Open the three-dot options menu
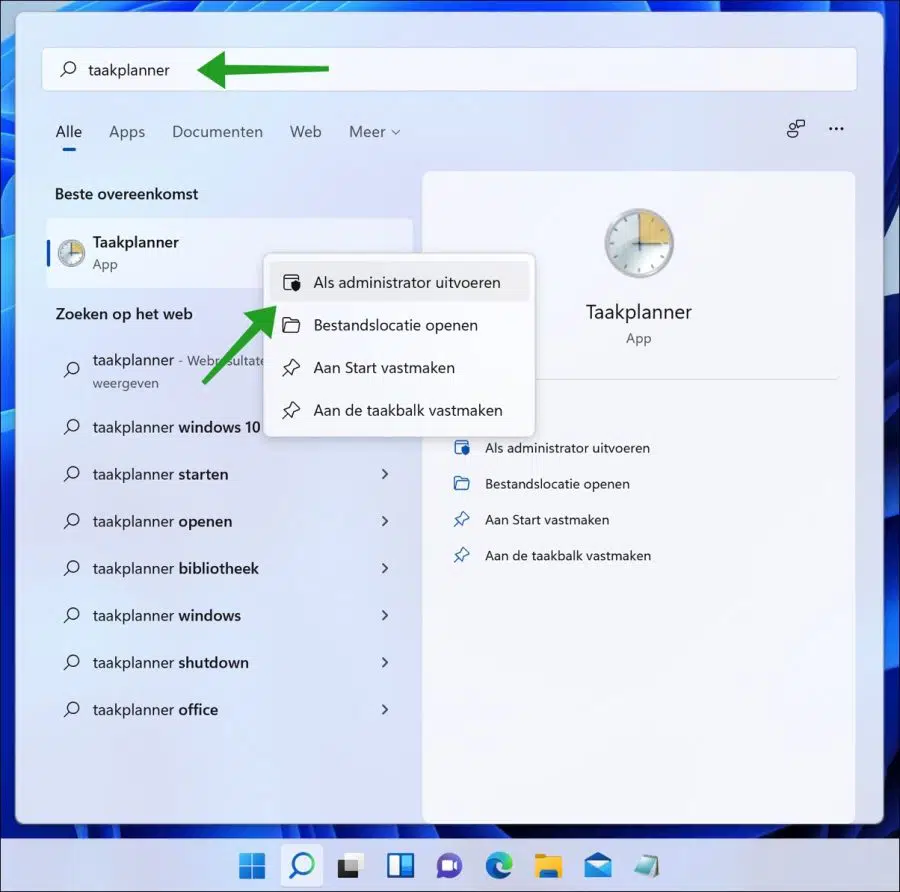The image size is (900, 892). [x=836, y=129]
